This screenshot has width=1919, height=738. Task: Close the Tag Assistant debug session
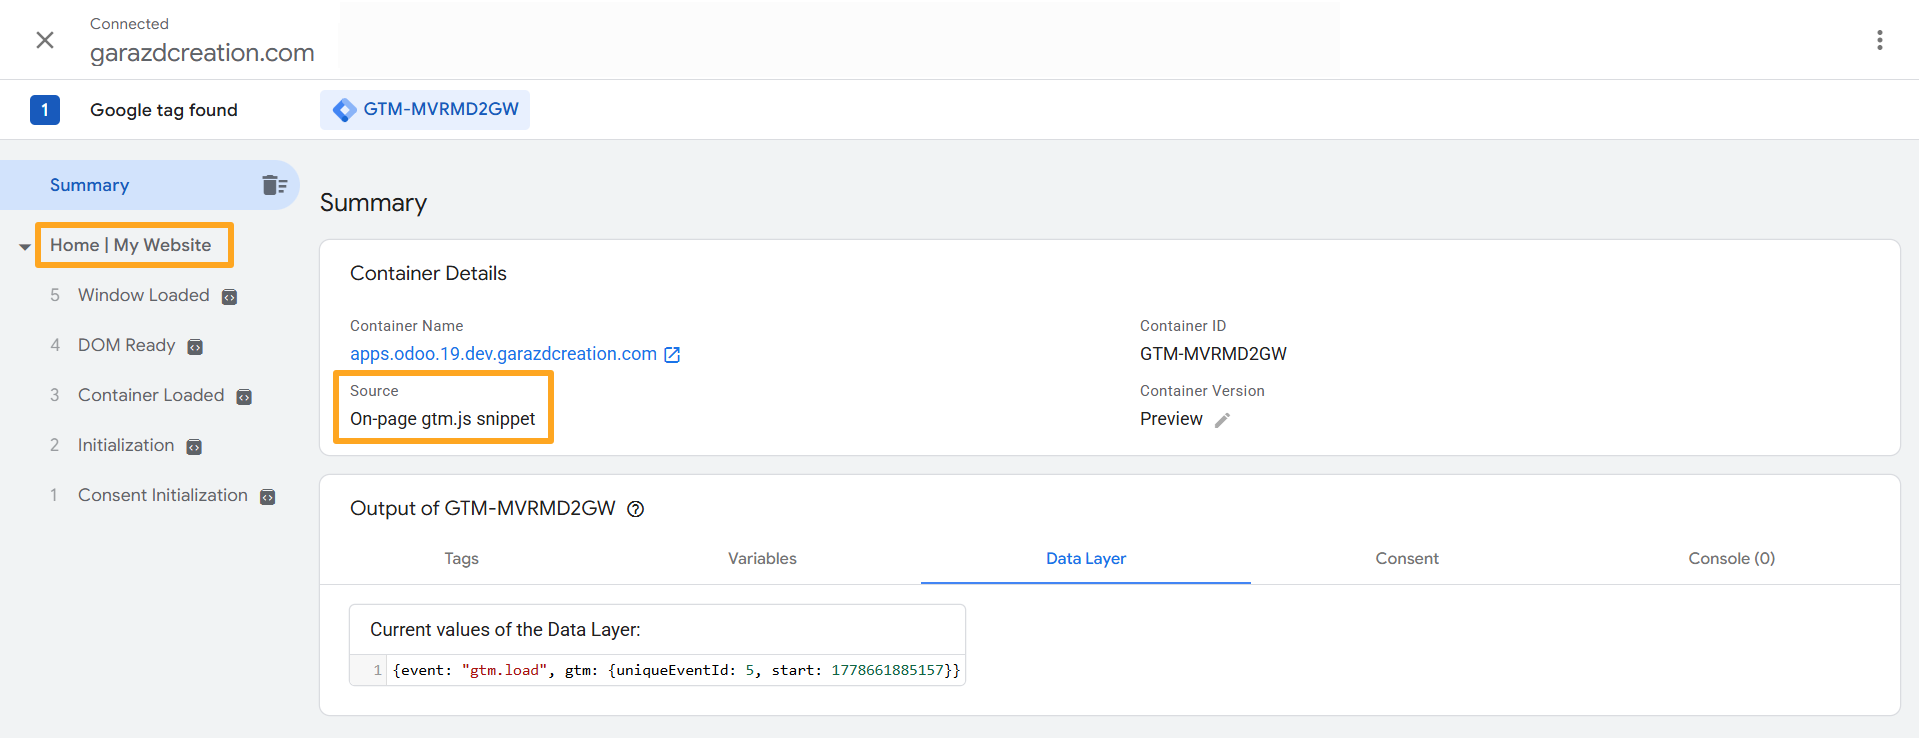pyautogui.click(x=45, y=40)
